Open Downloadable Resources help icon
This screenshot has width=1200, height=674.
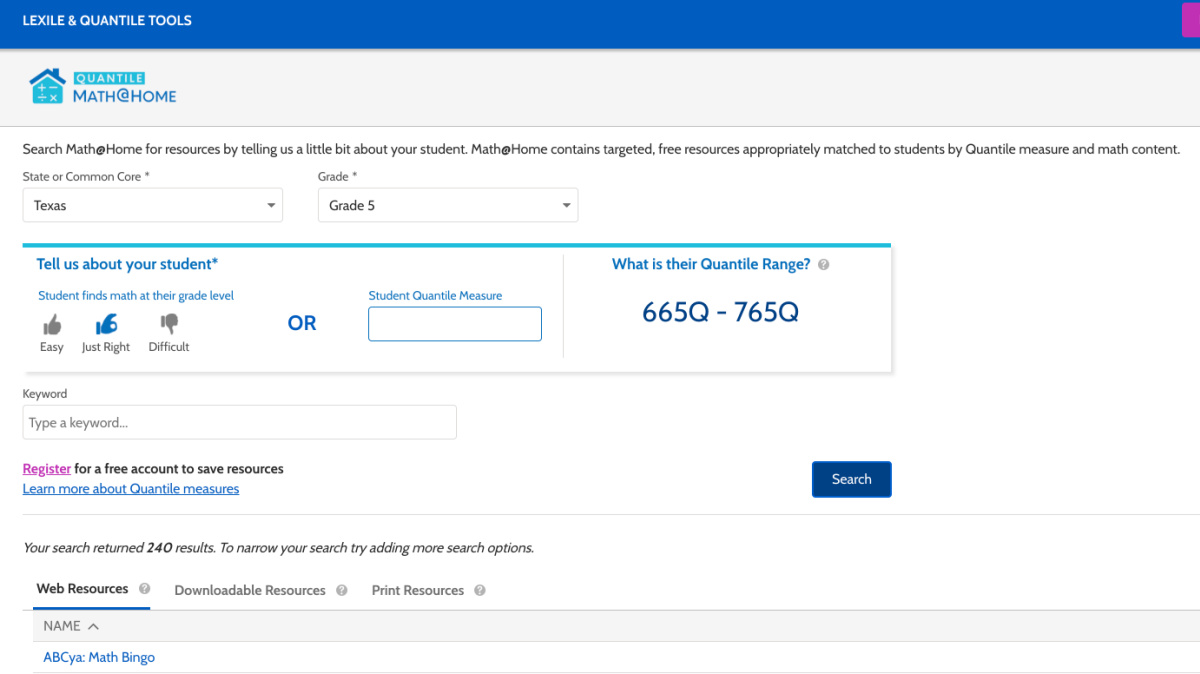[342, 590]
